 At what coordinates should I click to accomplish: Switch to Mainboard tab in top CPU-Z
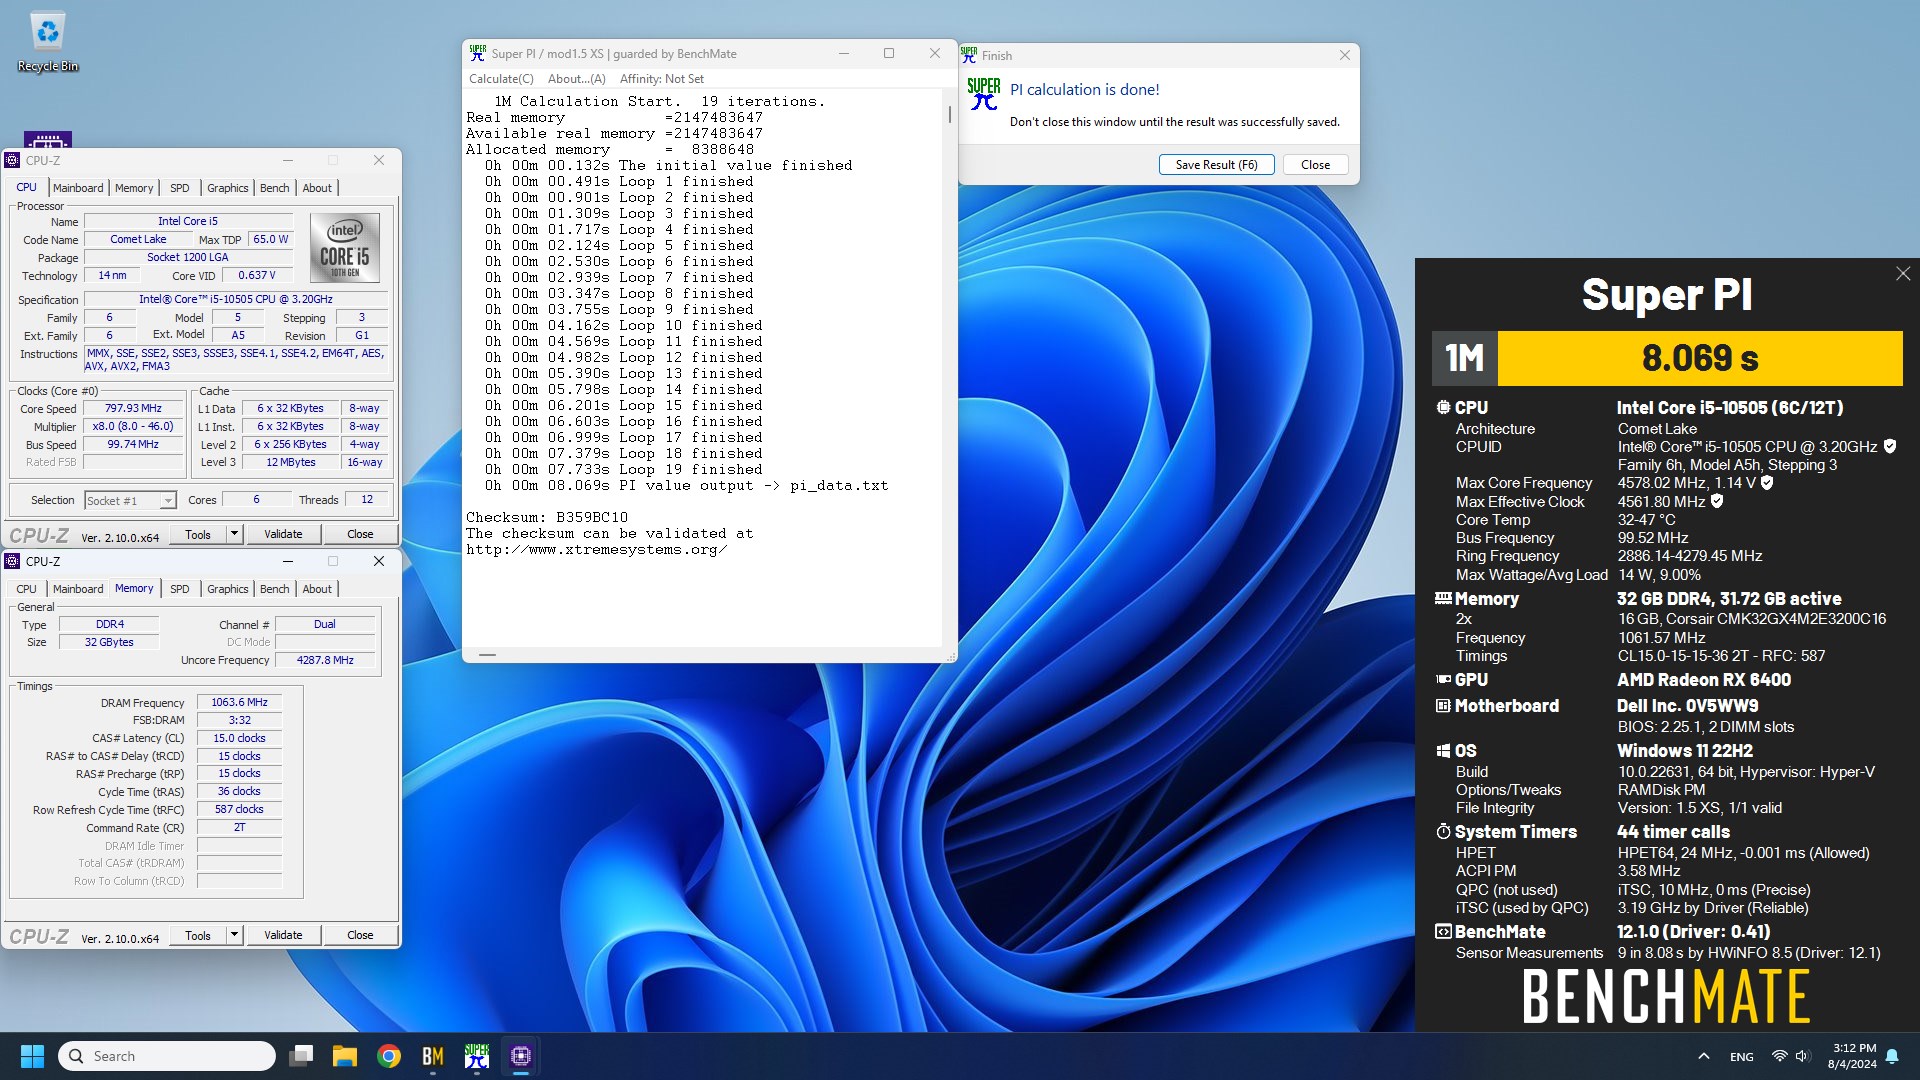[x=78, y=188]
